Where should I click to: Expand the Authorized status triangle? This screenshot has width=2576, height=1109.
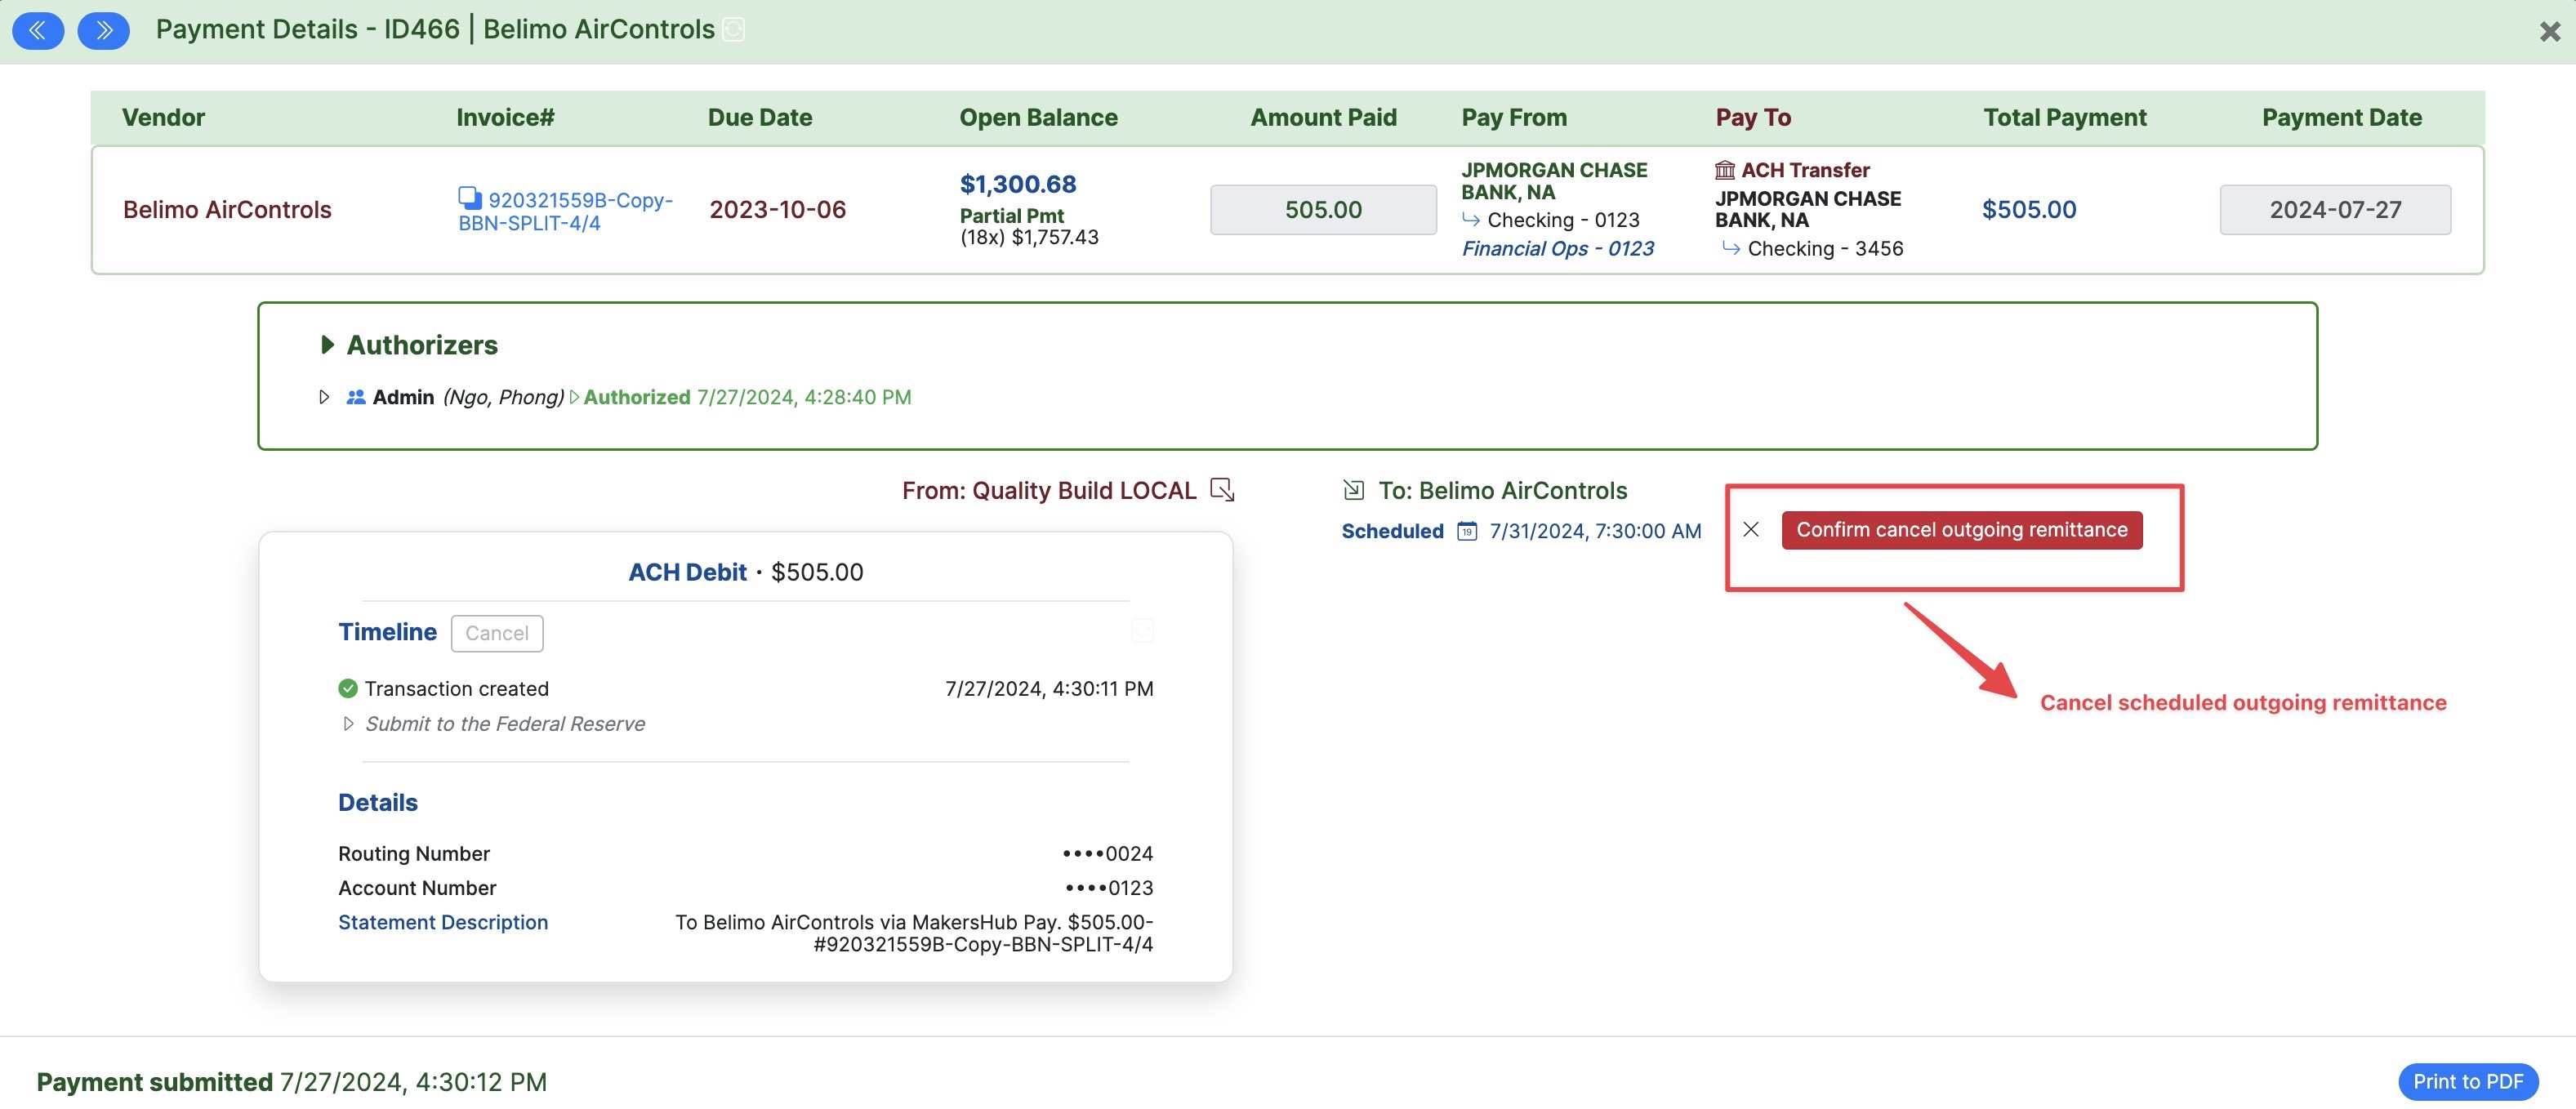[x=574, y=397]
